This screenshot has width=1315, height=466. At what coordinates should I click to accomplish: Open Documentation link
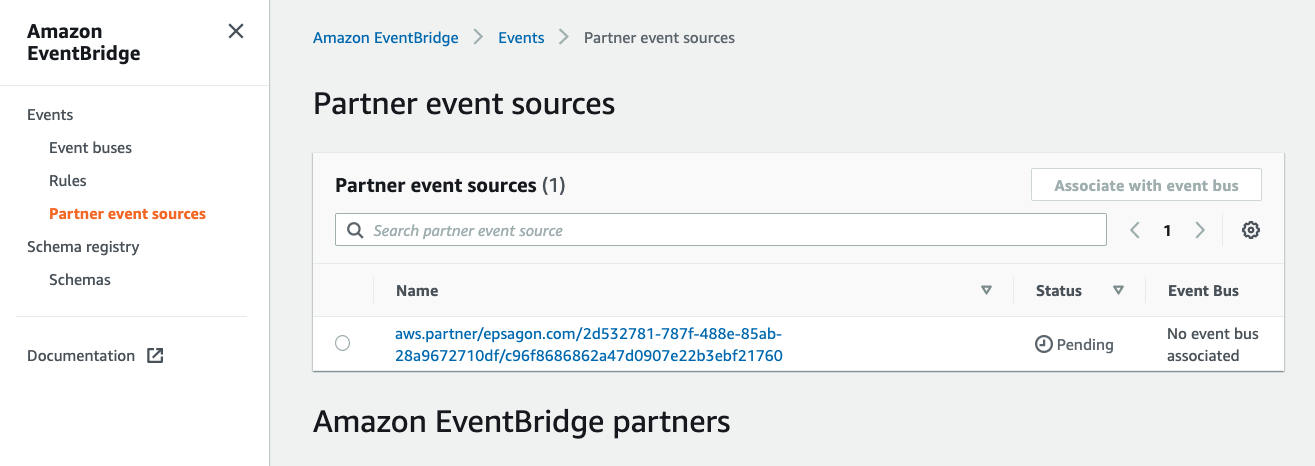[x=81, y=356]
